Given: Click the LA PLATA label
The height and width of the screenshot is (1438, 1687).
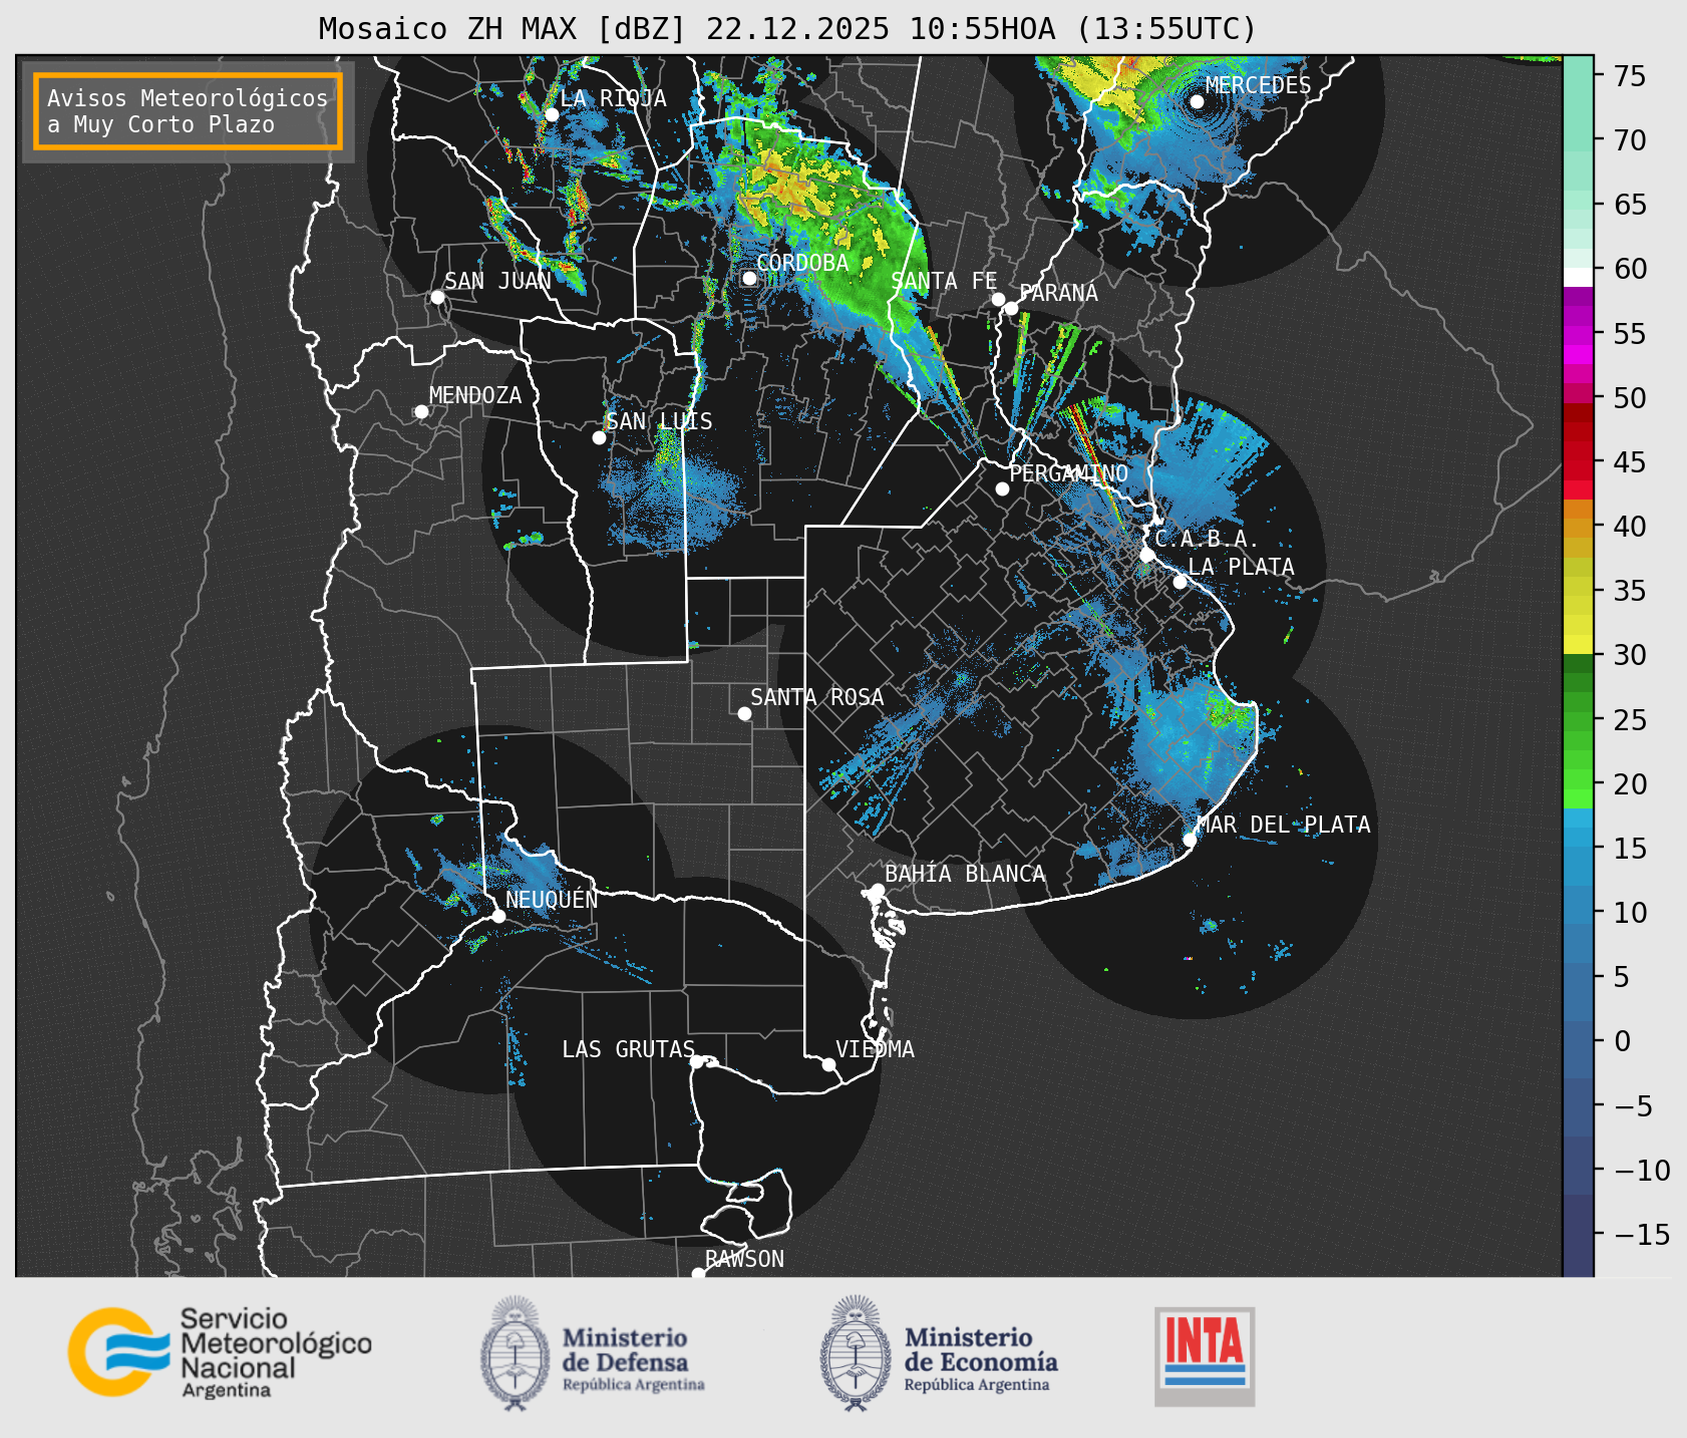Looking at the screenshot, I should click(1241, 567).
